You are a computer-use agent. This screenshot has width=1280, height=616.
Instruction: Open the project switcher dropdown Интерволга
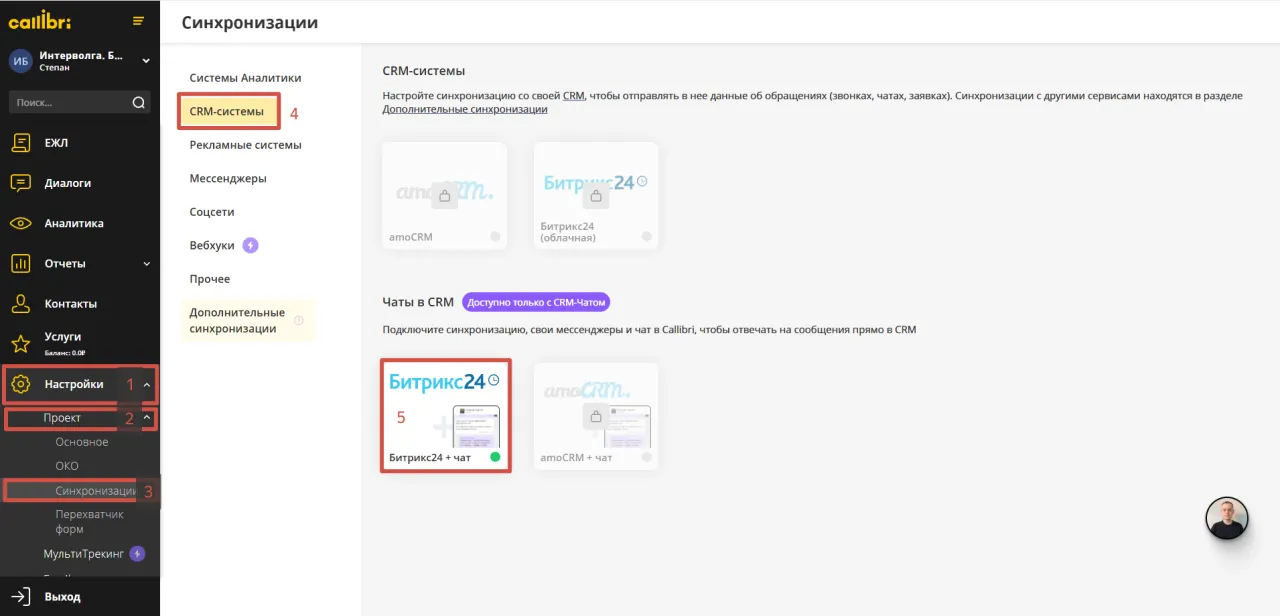coord(146,61)
